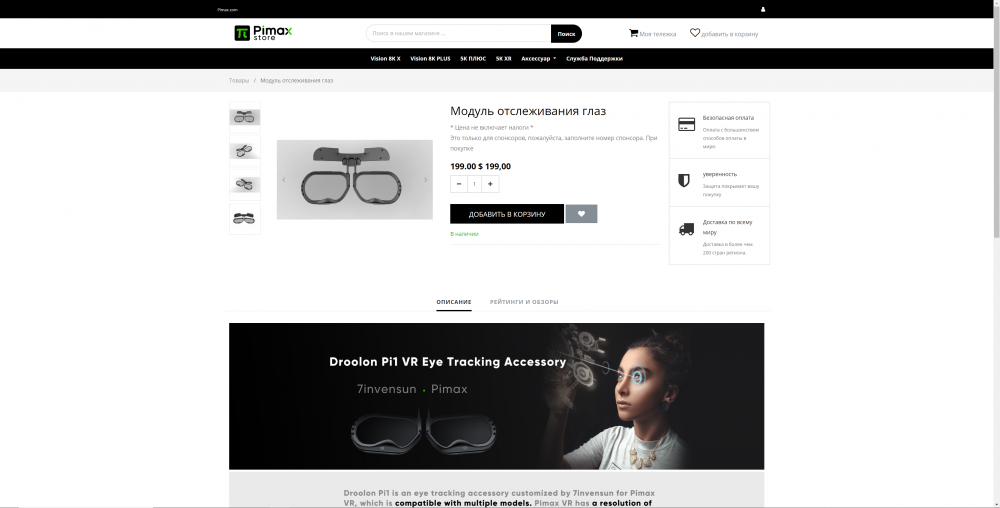Click the shield protection icon

point(684,180)
